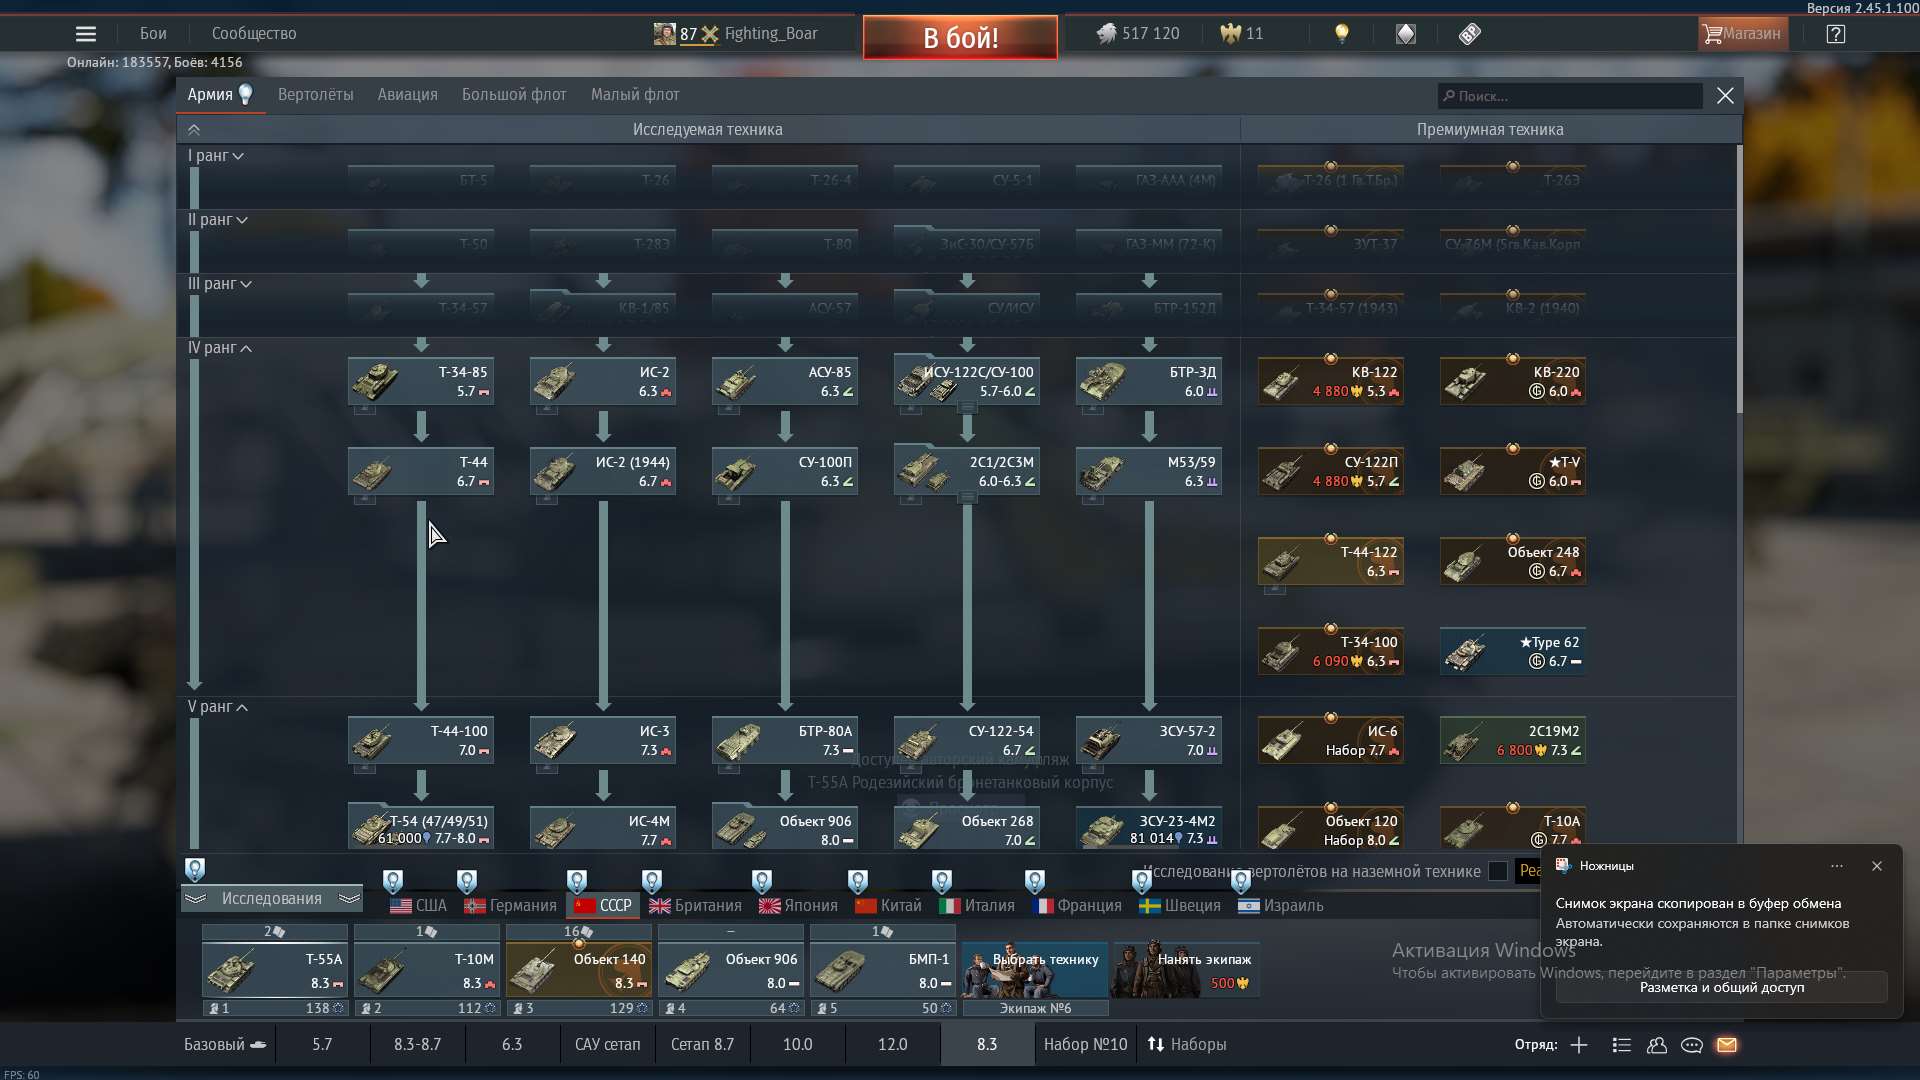Open the chat bubble icon
Viewport: 1920px width, 1080px height.
(x=1692, y=1045)
